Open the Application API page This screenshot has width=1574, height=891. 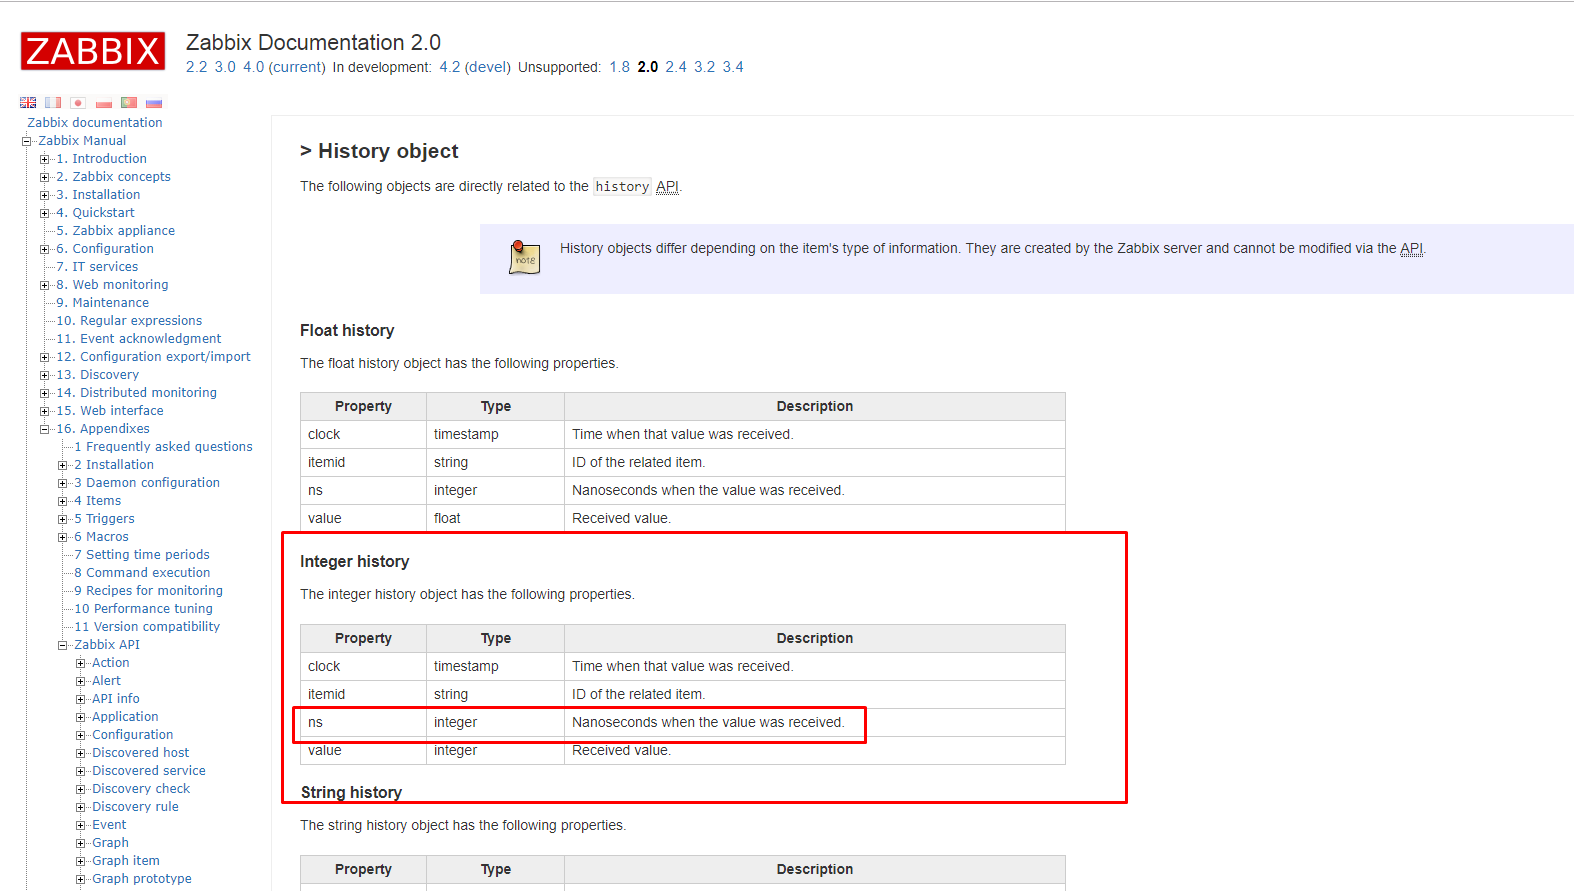125,717
